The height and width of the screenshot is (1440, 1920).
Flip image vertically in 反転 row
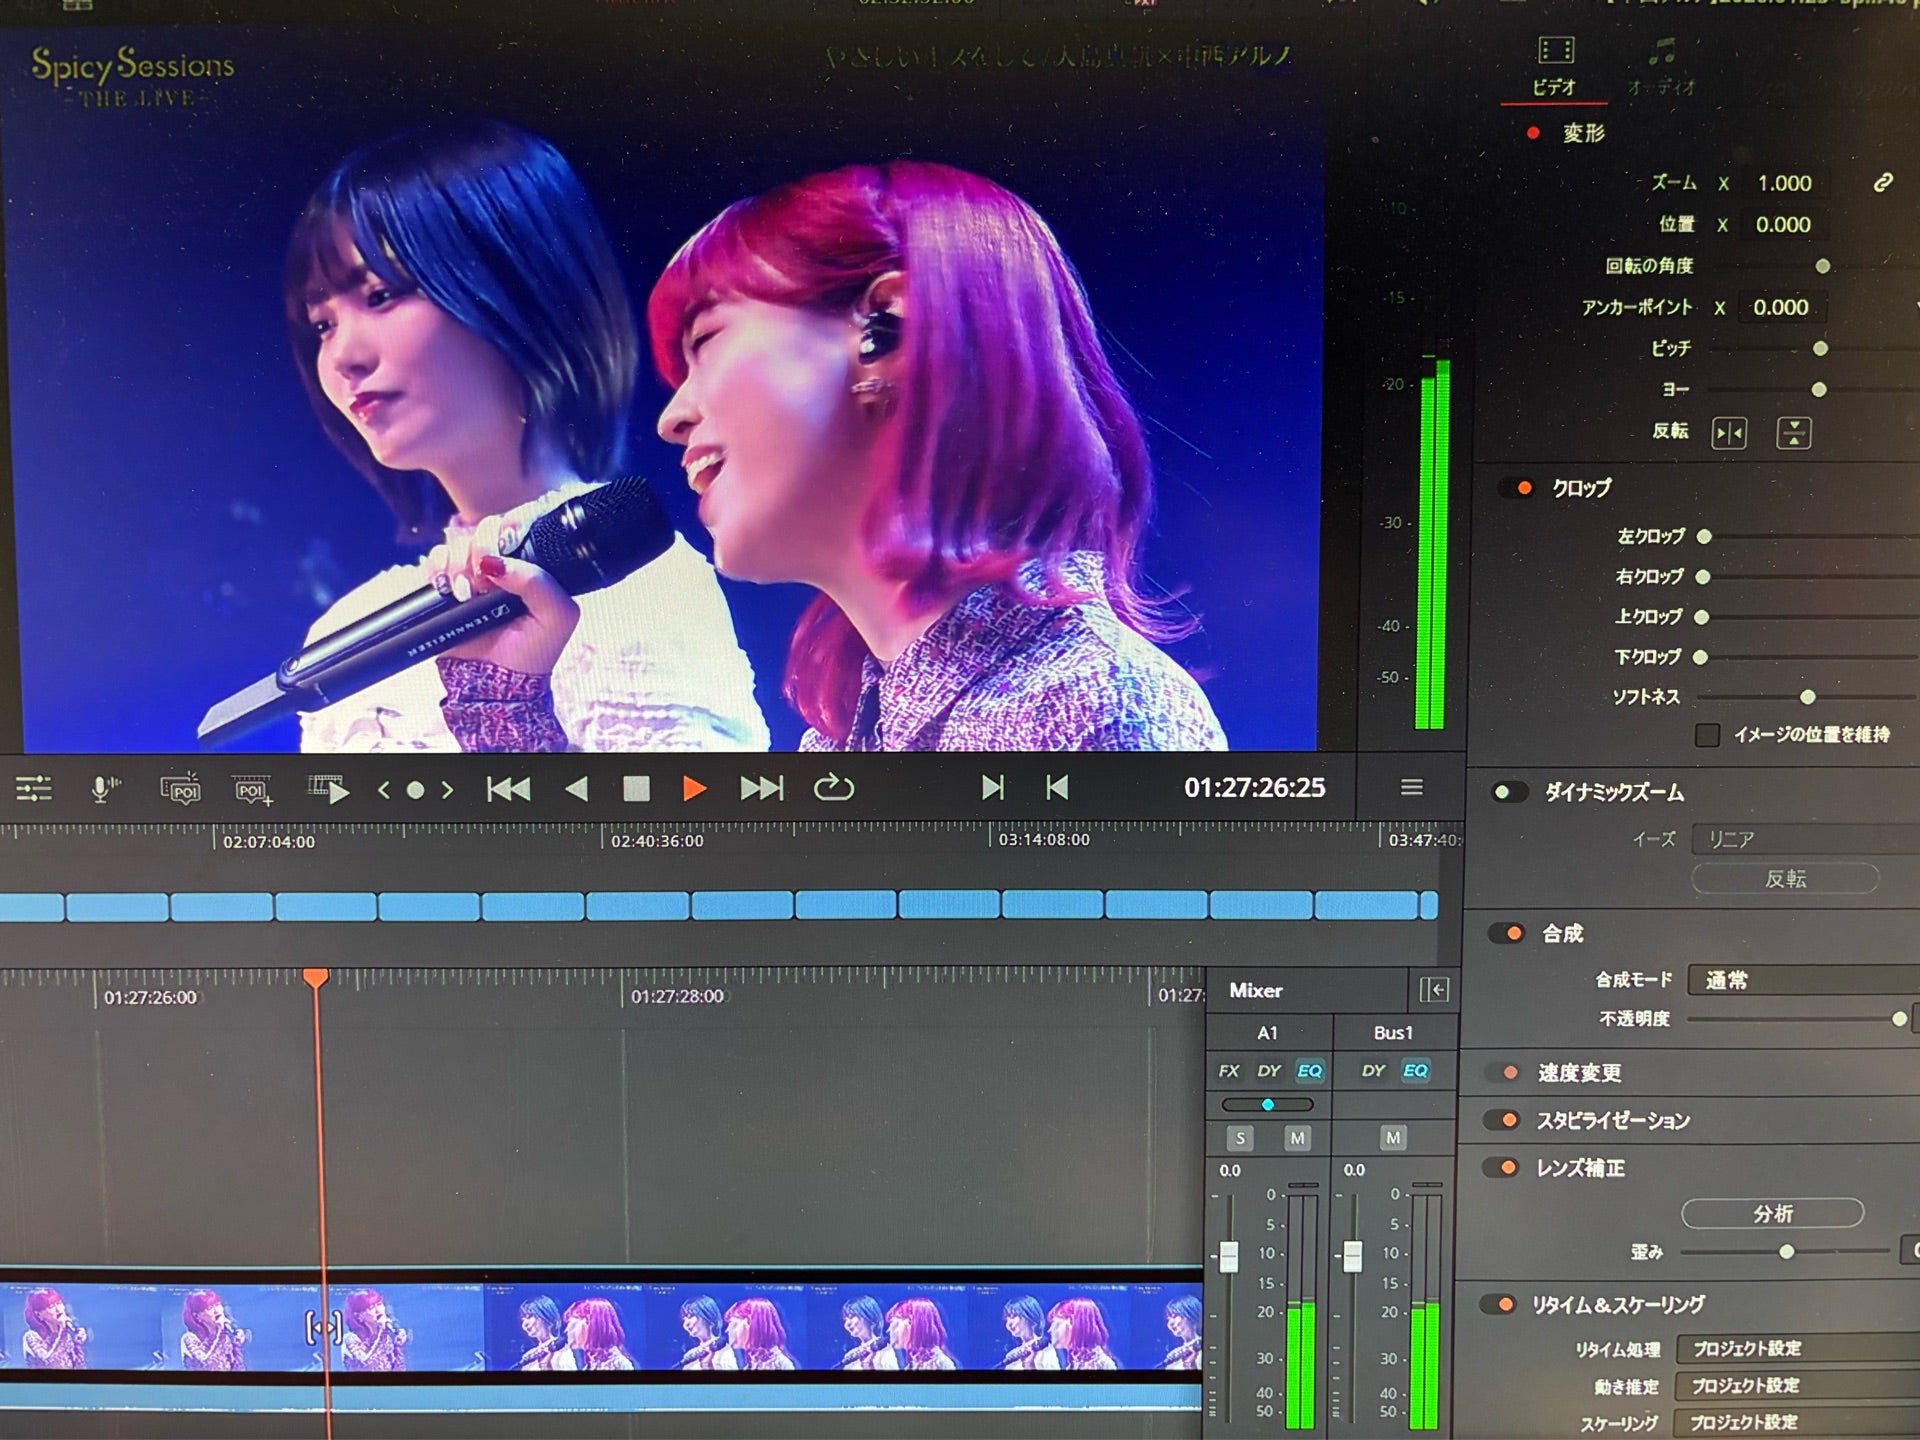tap(1794, 433)
